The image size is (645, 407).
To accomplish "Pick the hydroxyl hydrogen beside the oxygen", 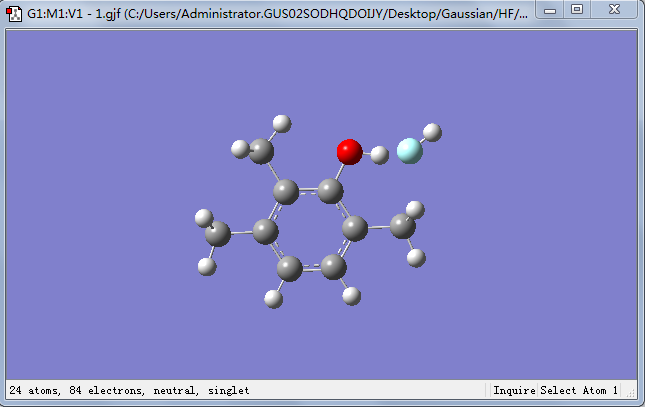I will [380, 155].
